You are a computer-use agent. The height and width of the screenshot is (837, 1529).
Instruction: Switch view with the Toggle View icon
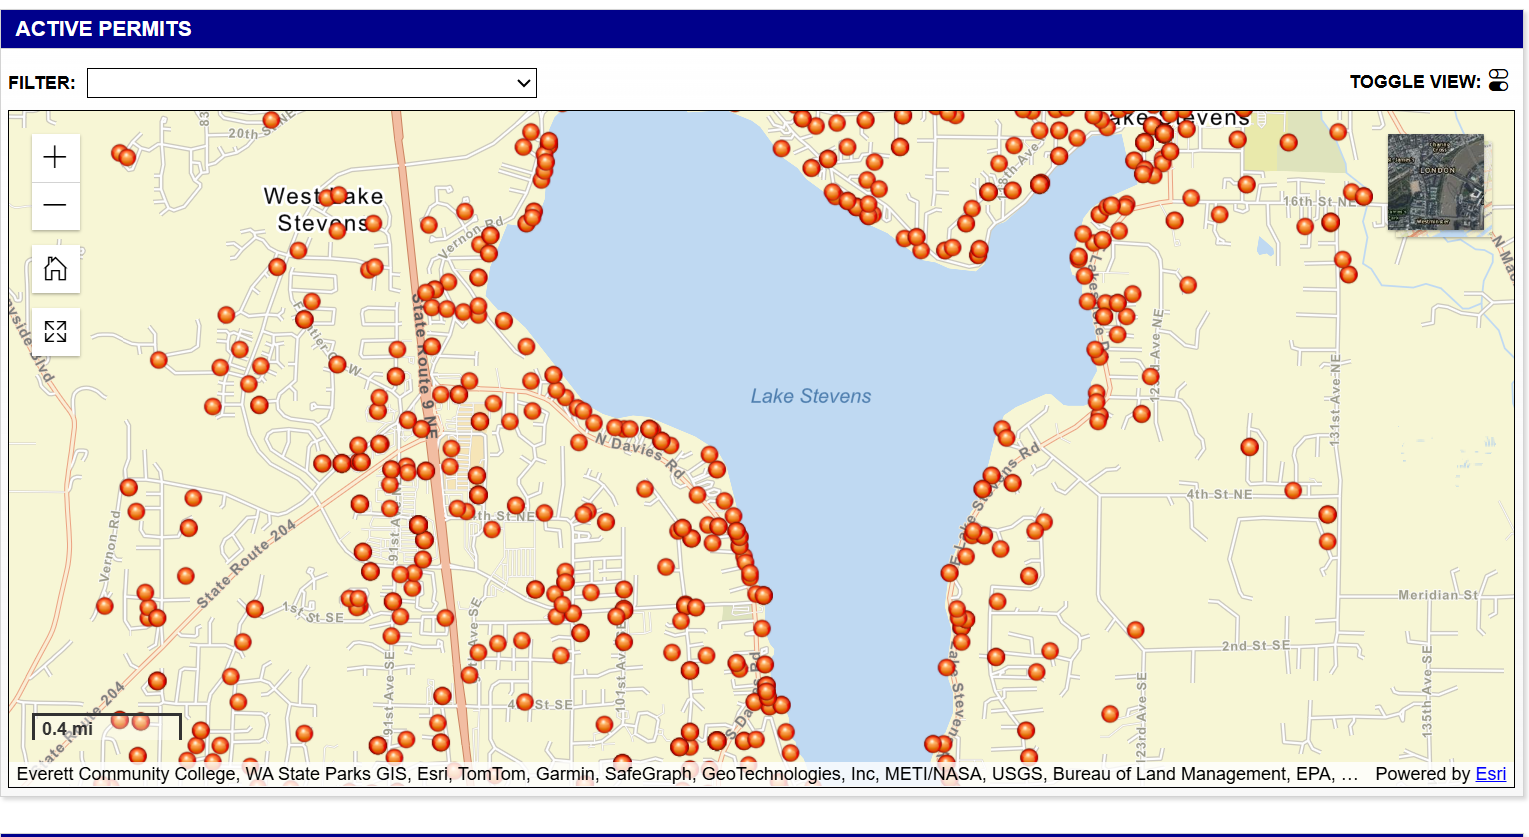click(x=1498, y=81)
